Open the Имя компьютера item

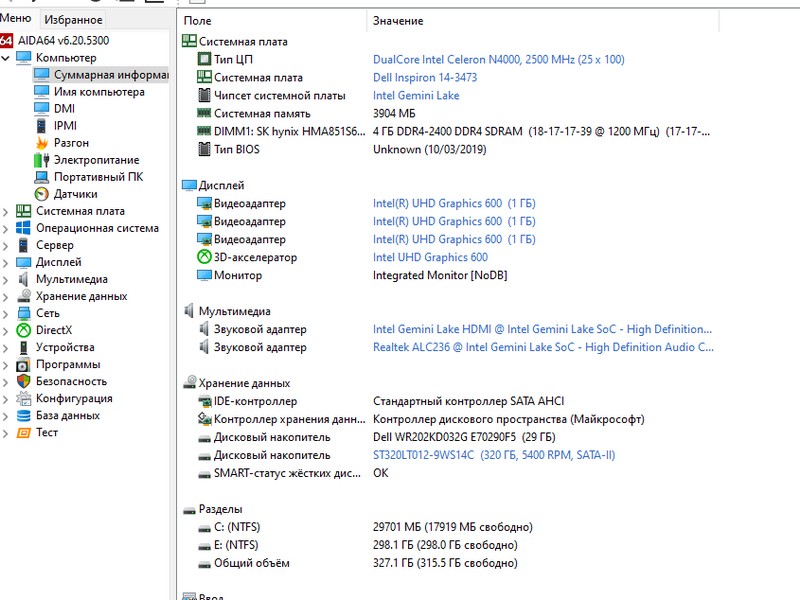pyautogui.click(x=99, y=92)
